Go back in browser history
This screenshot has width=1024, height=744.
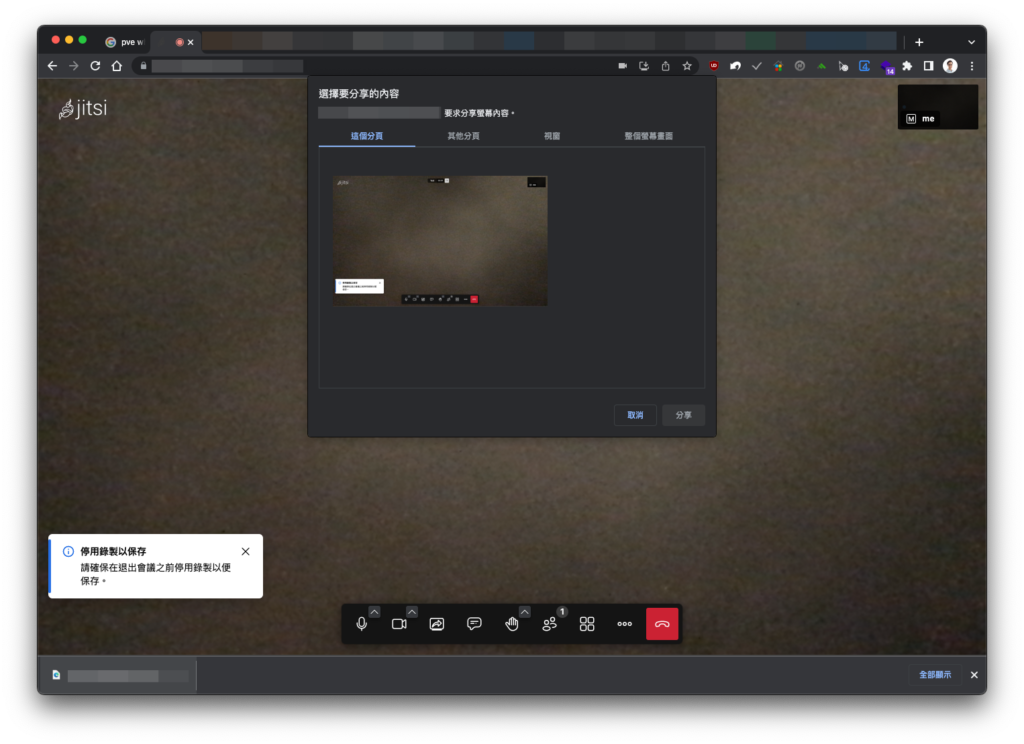click(52, 66)
